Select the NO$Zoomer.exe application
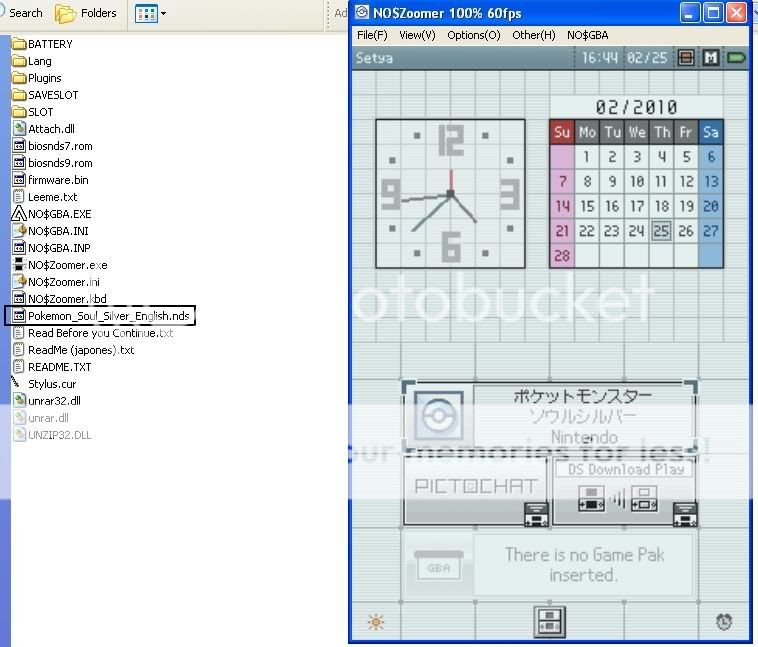This screenshot has height=647, width=758. [x=60, y=265]
